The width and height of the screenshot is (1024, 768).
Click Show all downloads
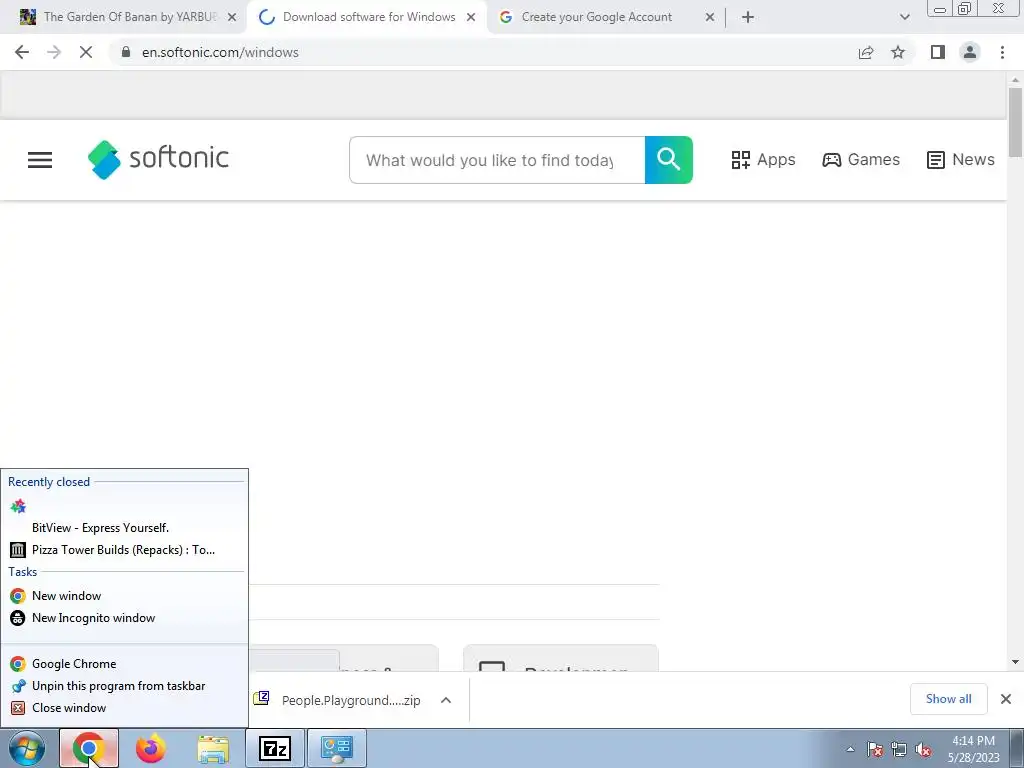pyautogui.click(x=948, y=699)
